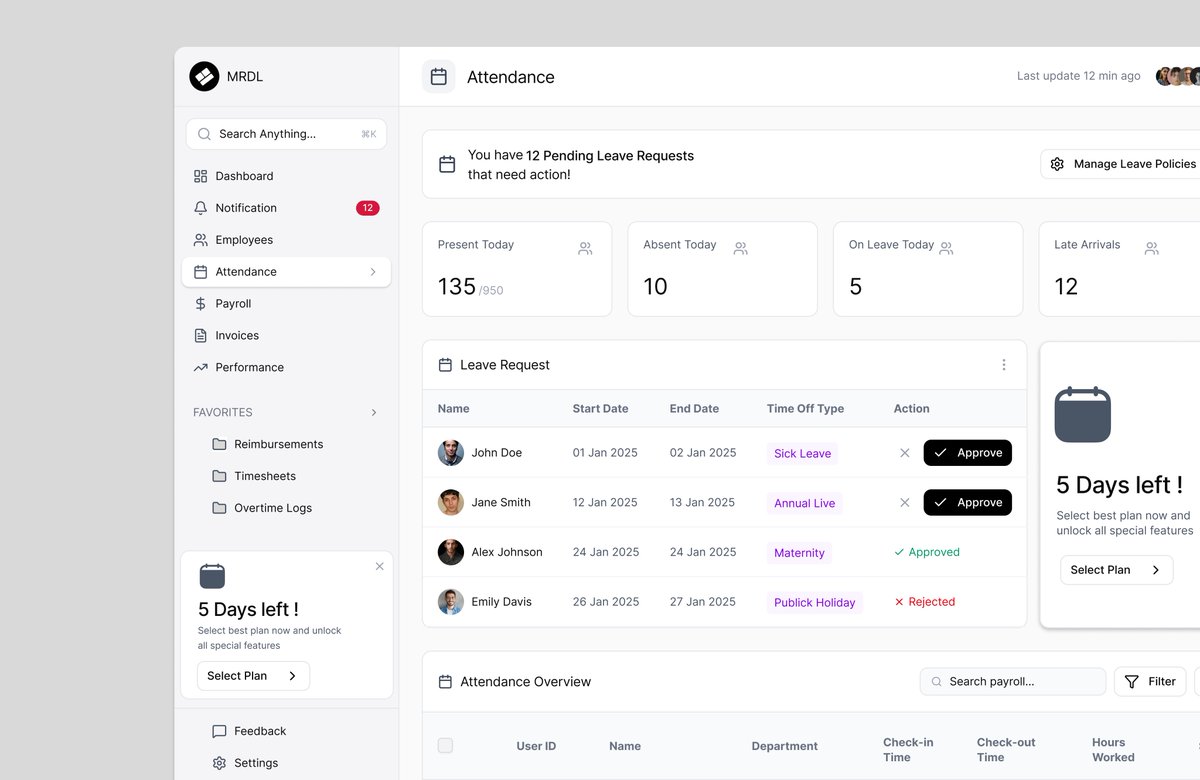
Task: Click the Performance trend icon
Action: pyautogui.click(x=200, y=368)
